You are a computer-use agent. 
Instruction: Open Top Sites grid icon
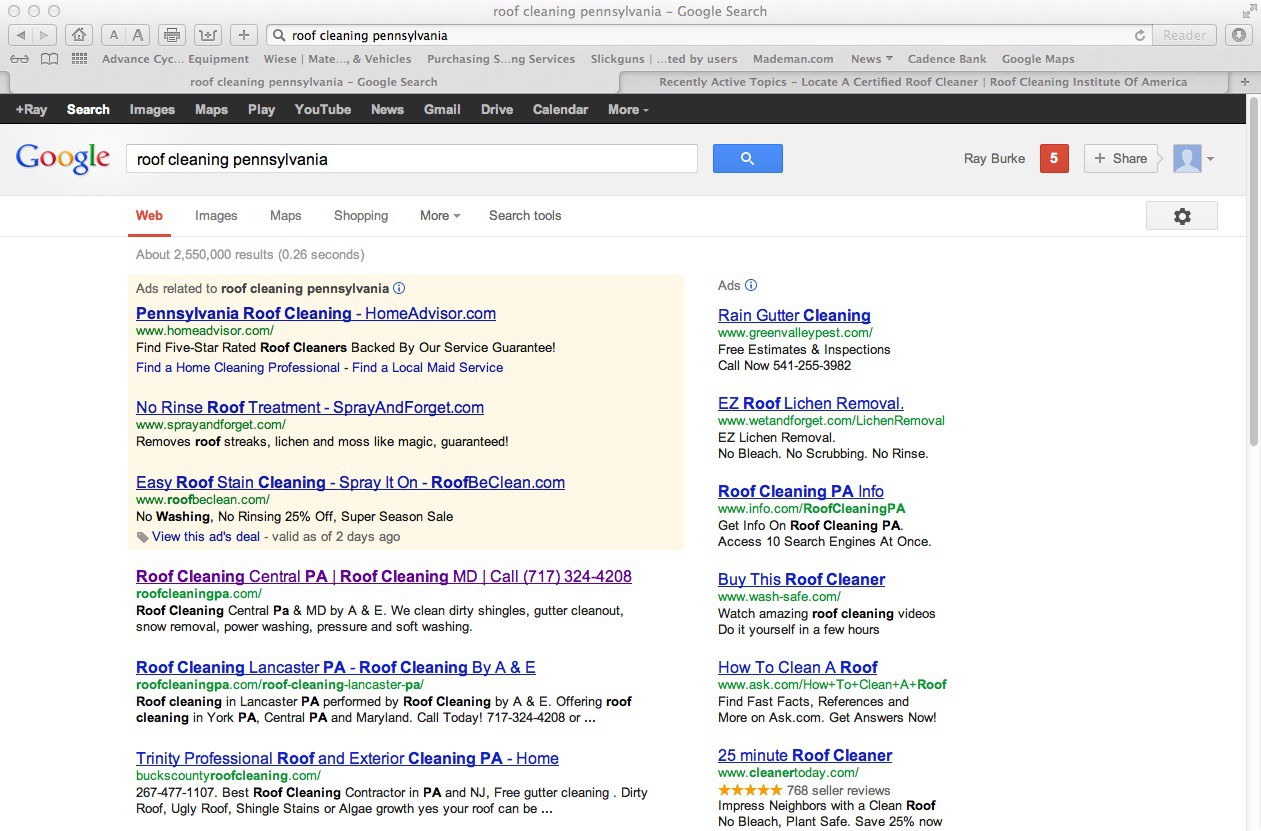coord(79,59)
